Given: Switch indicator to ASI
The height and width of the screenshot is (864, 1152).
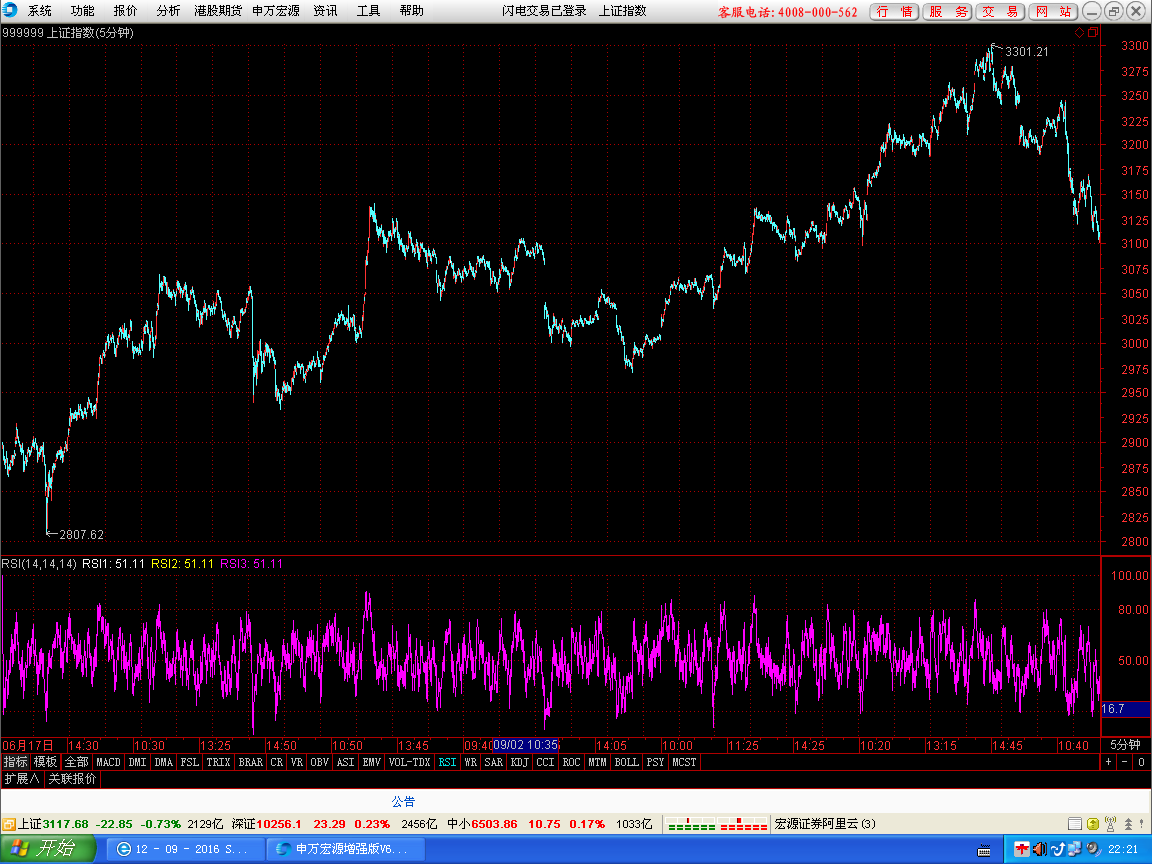Looking at the screenshot, I should [x=345, y=762].
